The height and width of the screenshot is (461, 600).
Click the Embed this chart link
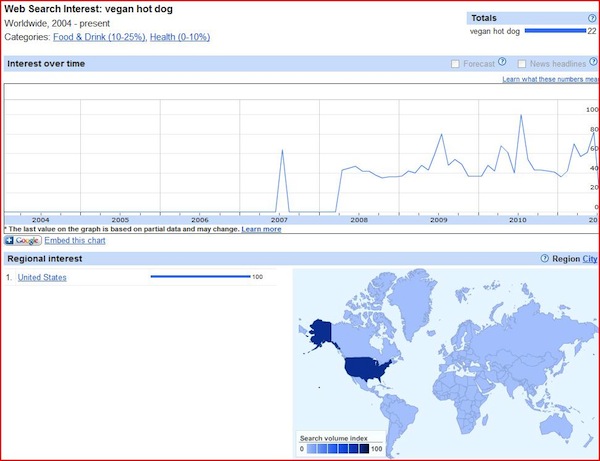[x=75, y=241]
